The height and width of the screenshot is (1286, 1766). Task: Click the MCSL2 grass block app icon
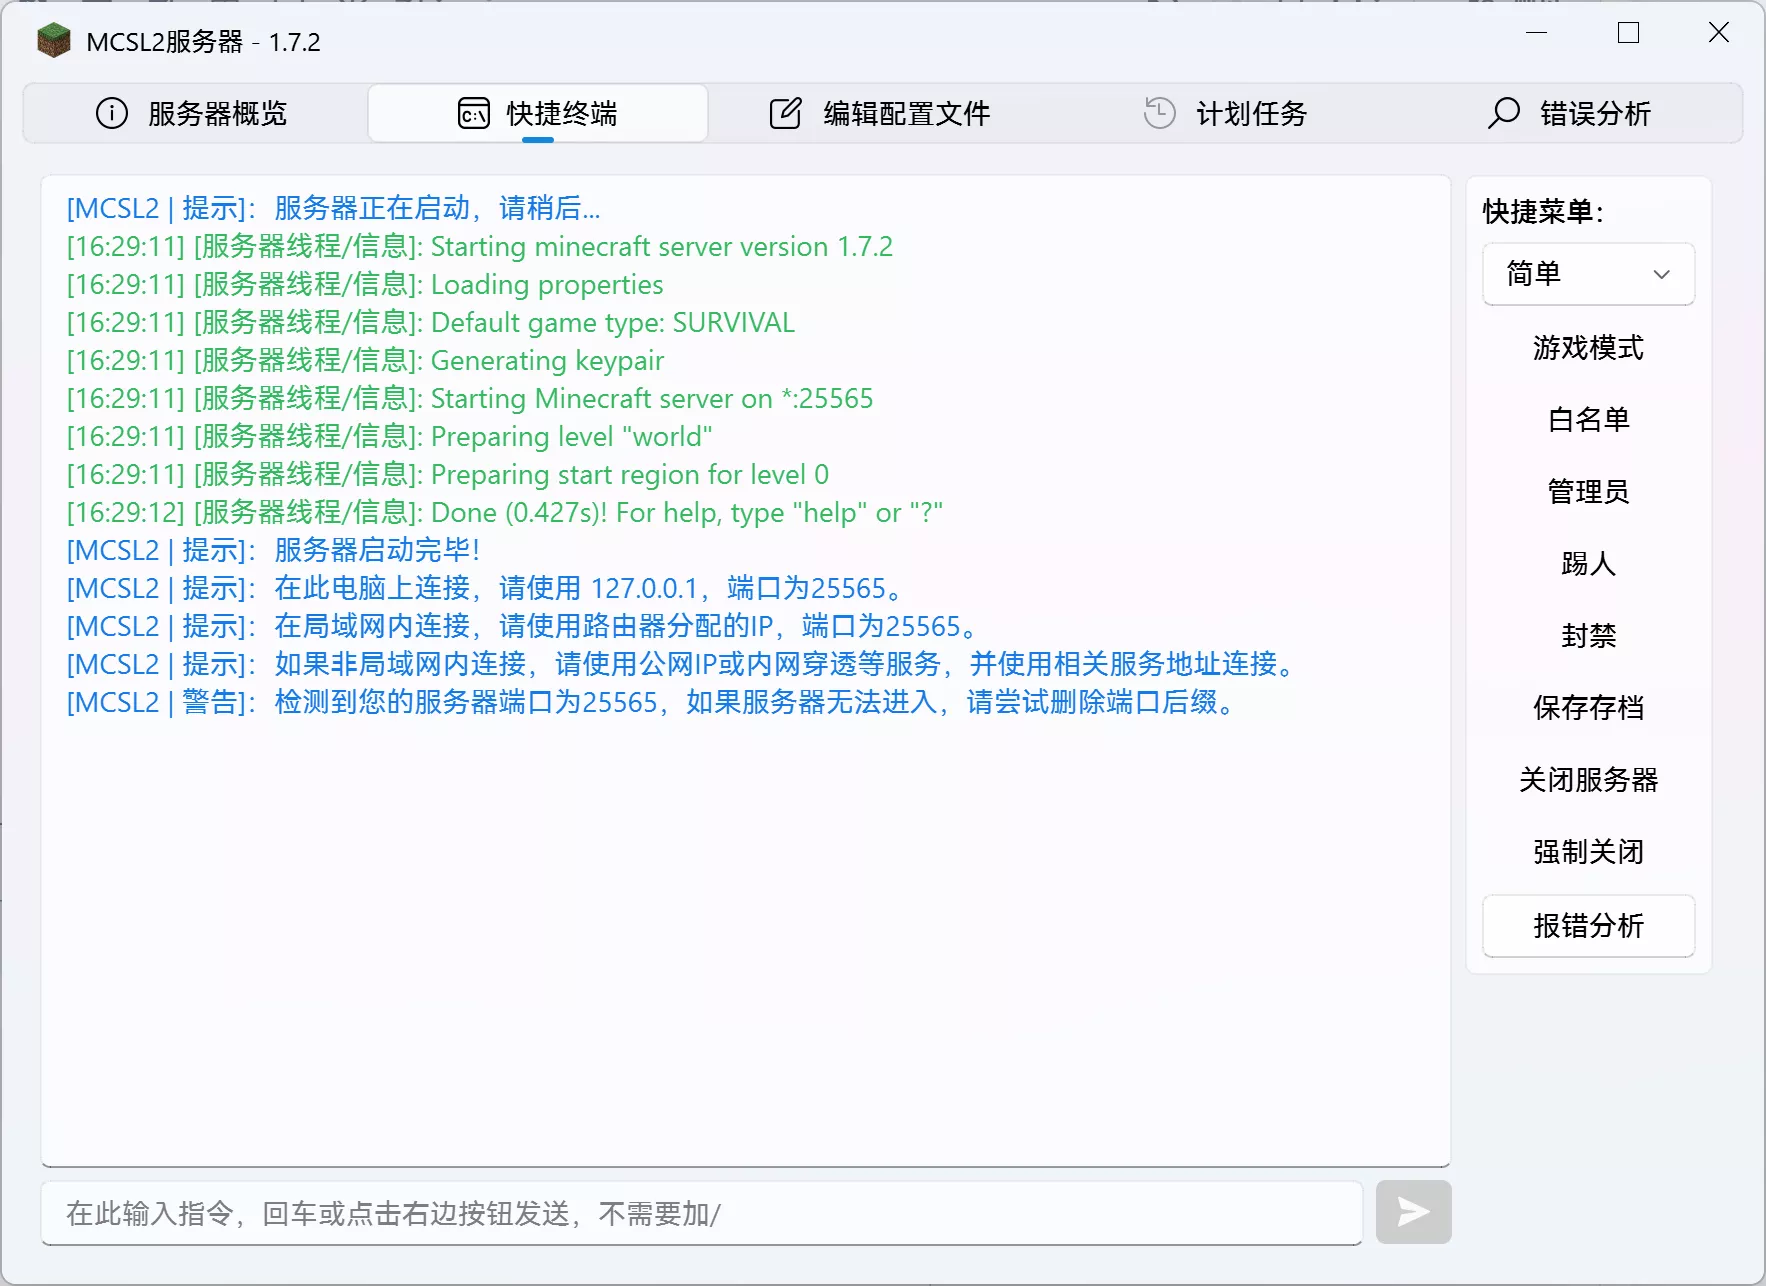point(53,41)
